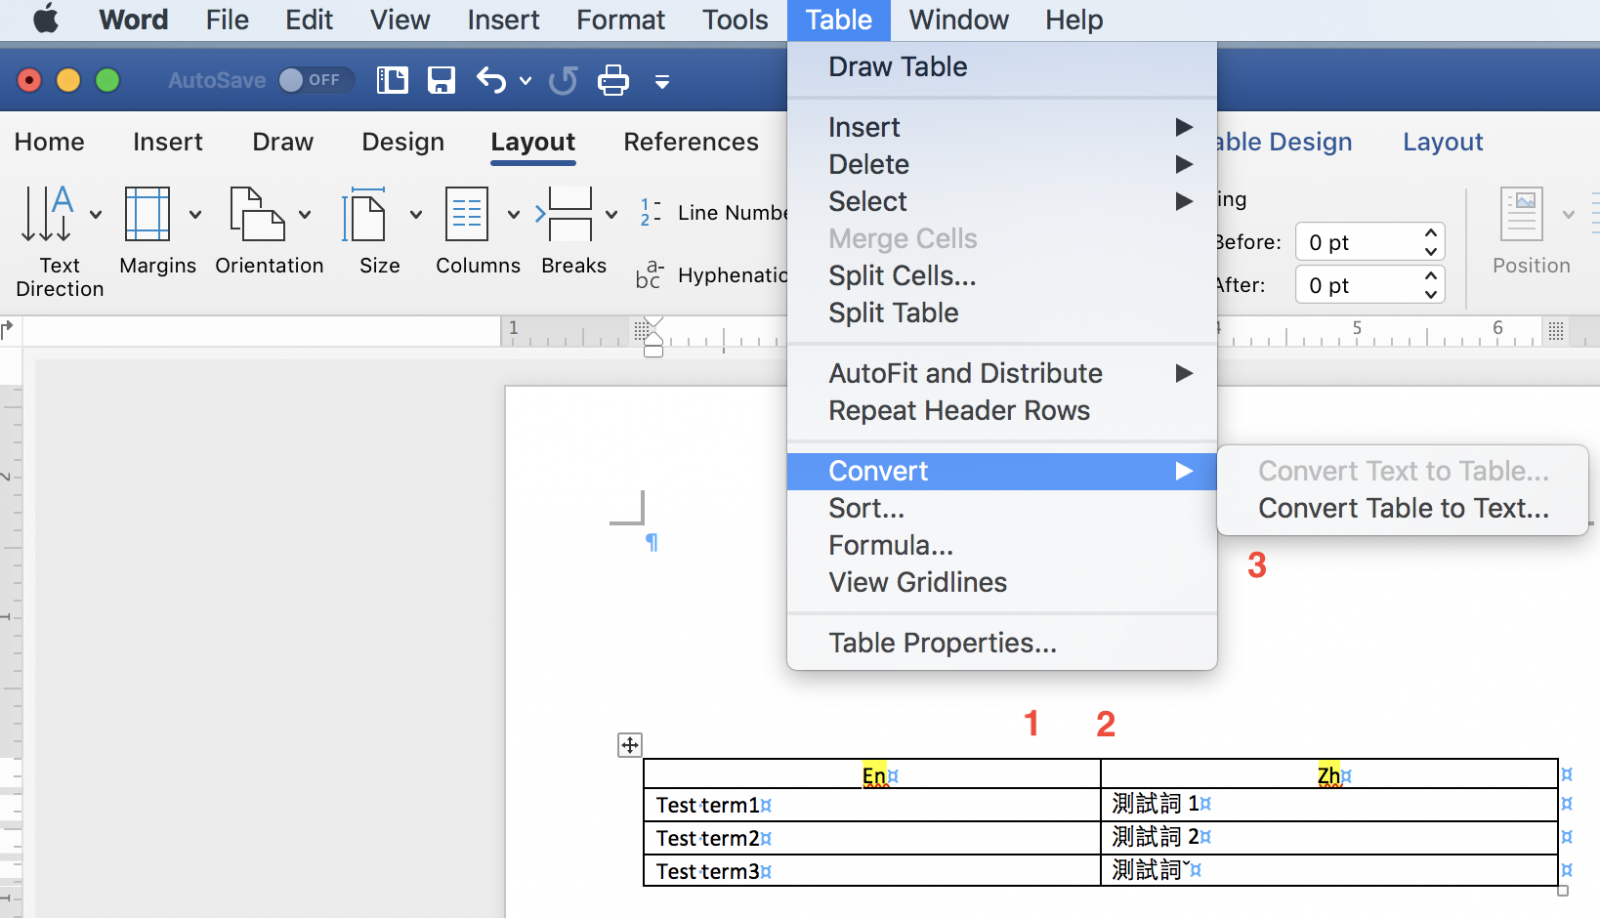Open Table Properties dialog
Viewport: 1600px width, 918px height.
coord(942,643)
